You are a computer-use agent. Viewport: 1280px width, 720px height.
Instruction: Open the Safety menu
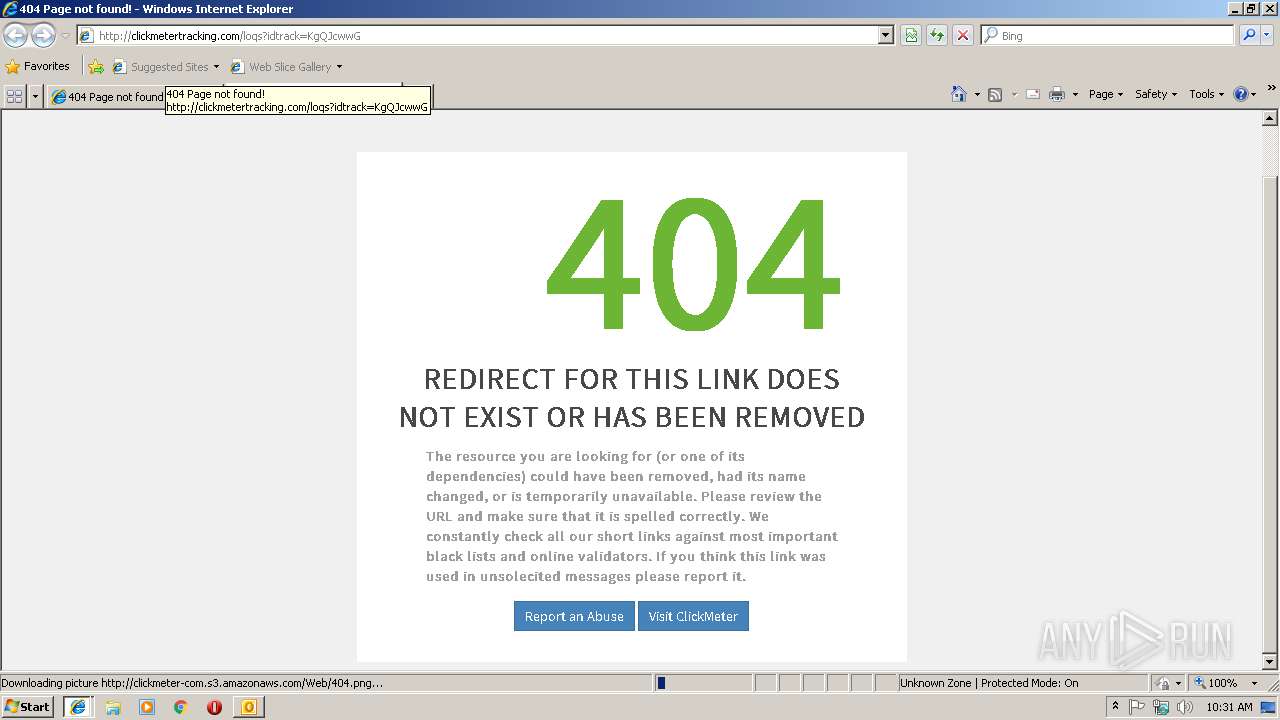pyautogui.click(x=1156, y=94)
